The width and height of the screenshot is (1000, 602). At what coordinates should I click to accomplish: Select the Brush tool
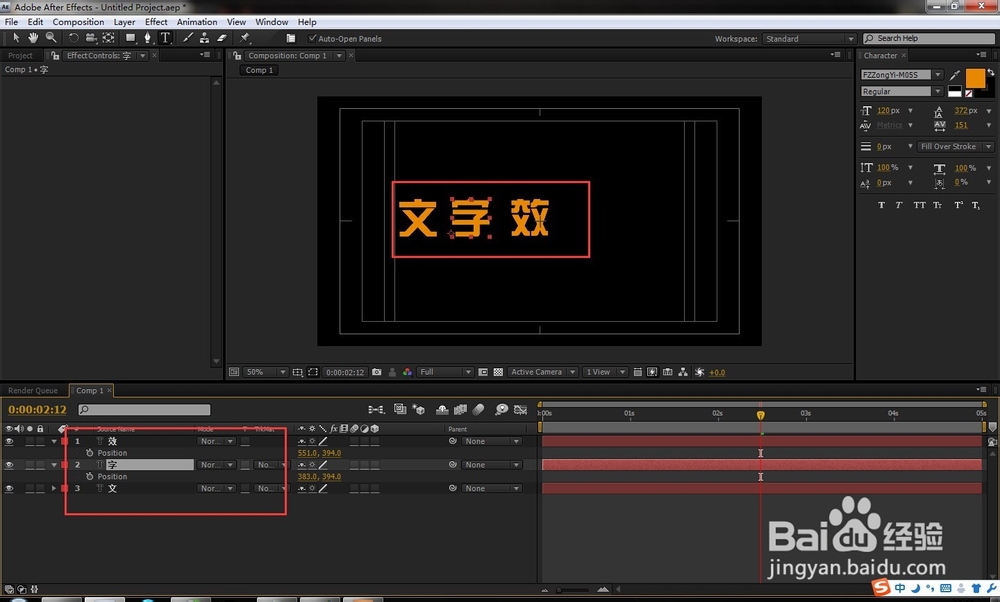pyautogui.click(x=187, y=38)
